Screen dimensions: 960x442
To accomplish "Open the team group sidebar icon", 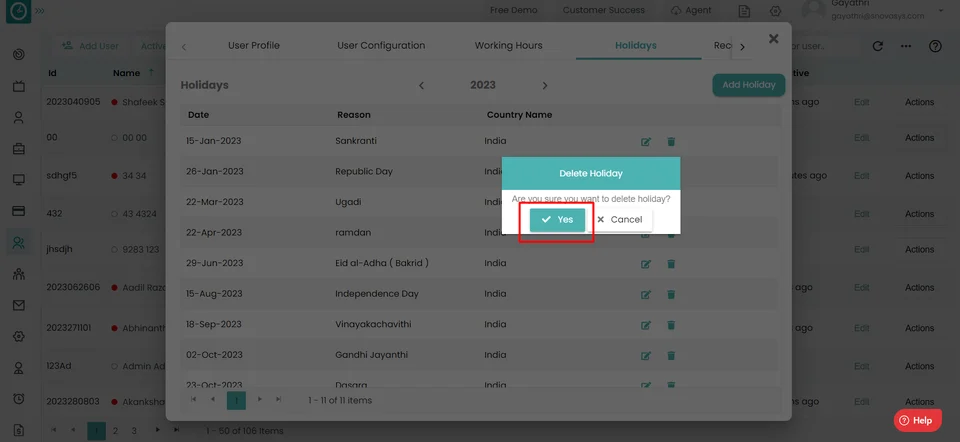I will coord(19,274).
